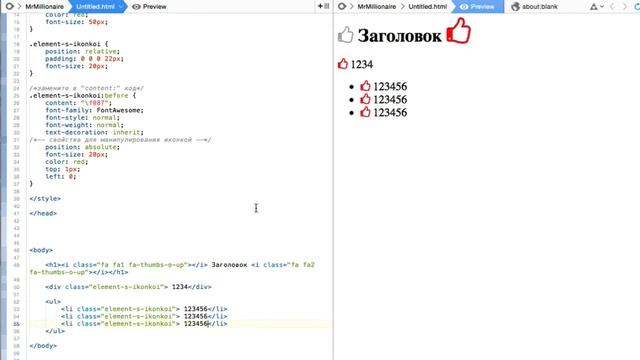The image size is (640, 360).
Task: Click the position: relative line in code
Action: coord(82,51)
